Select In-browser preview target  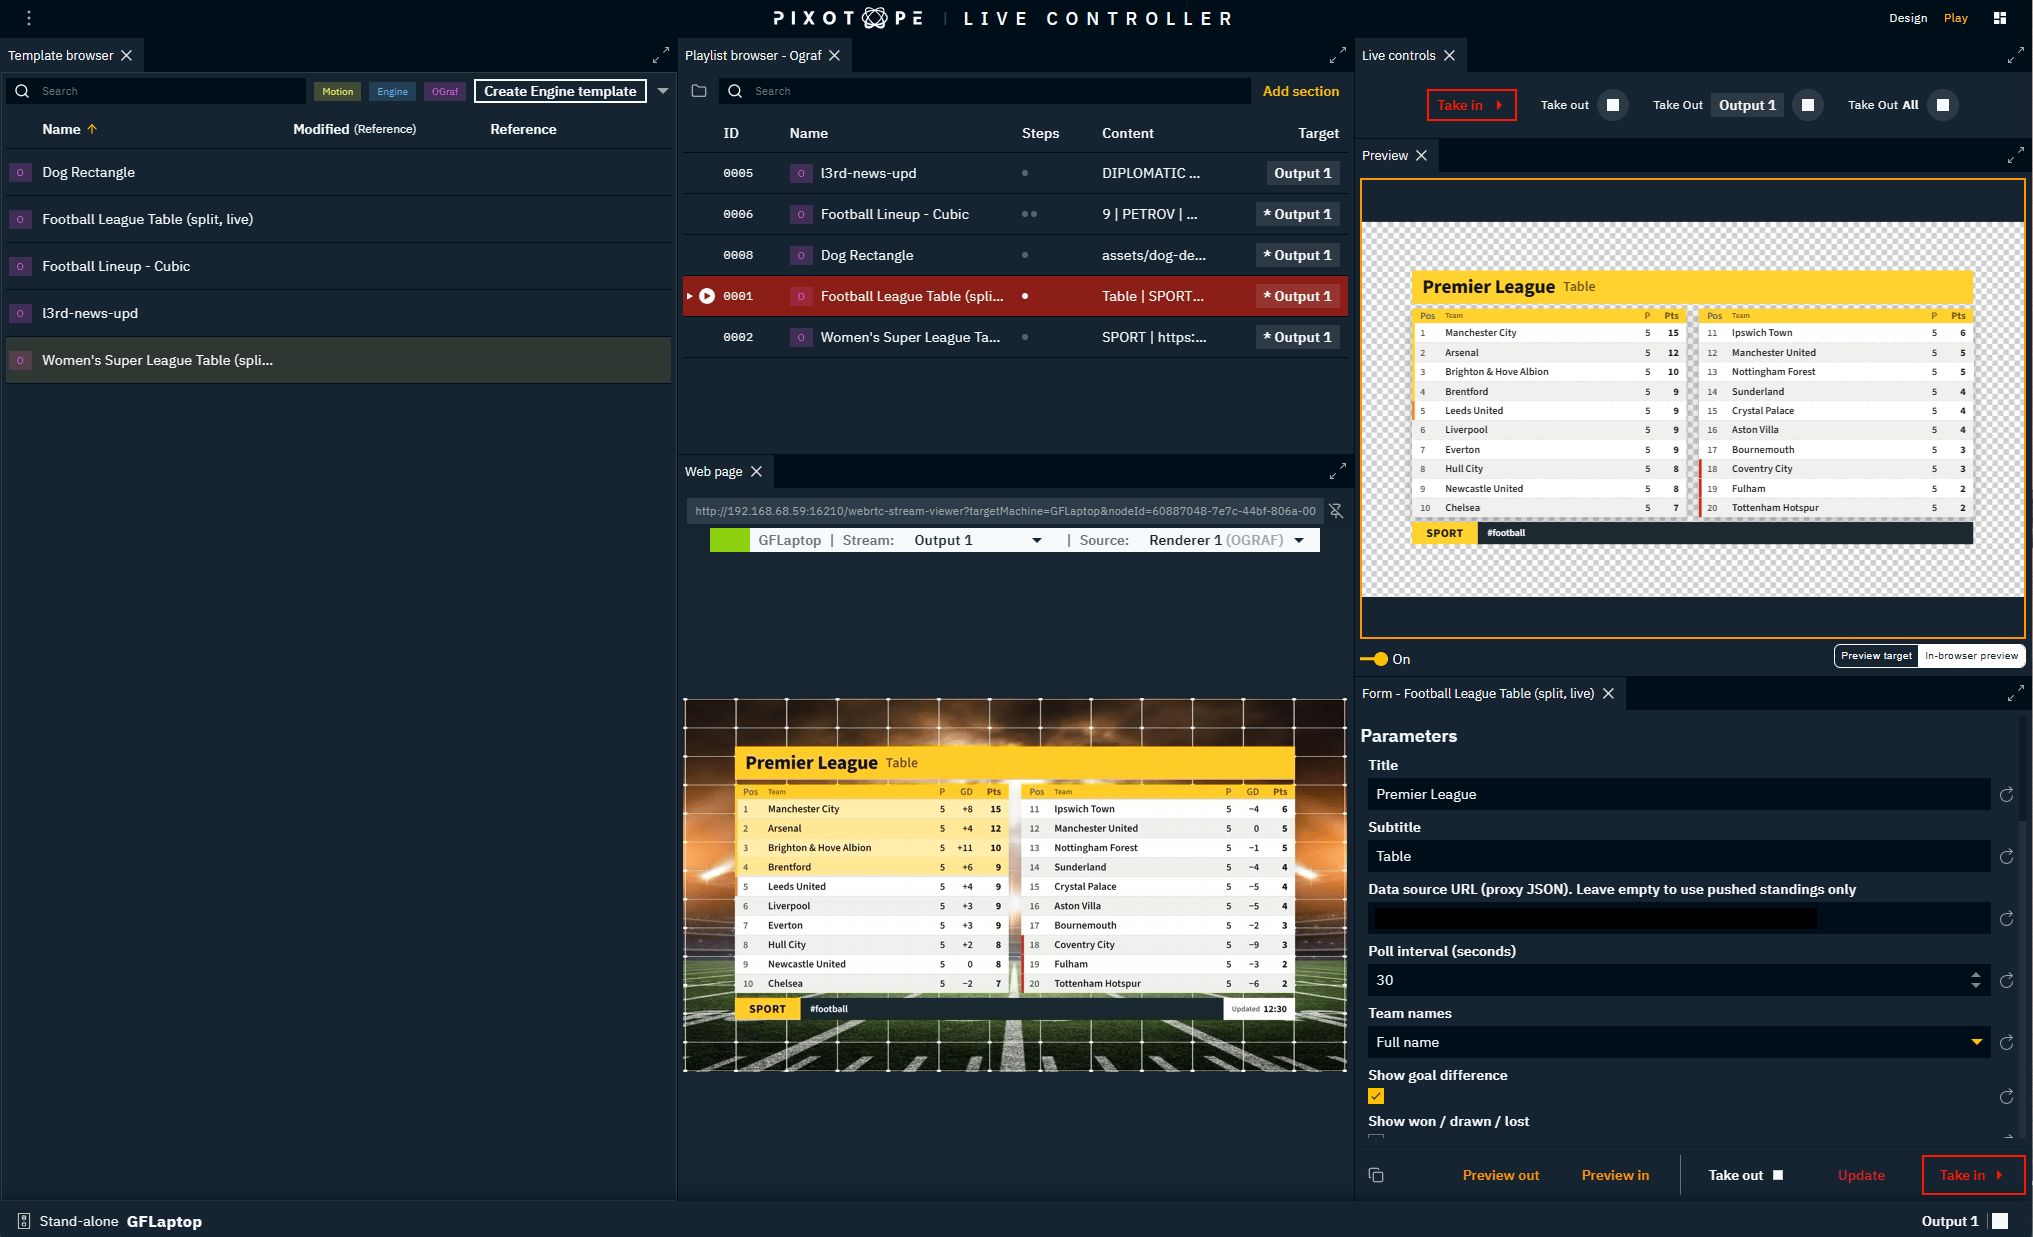1971,656
